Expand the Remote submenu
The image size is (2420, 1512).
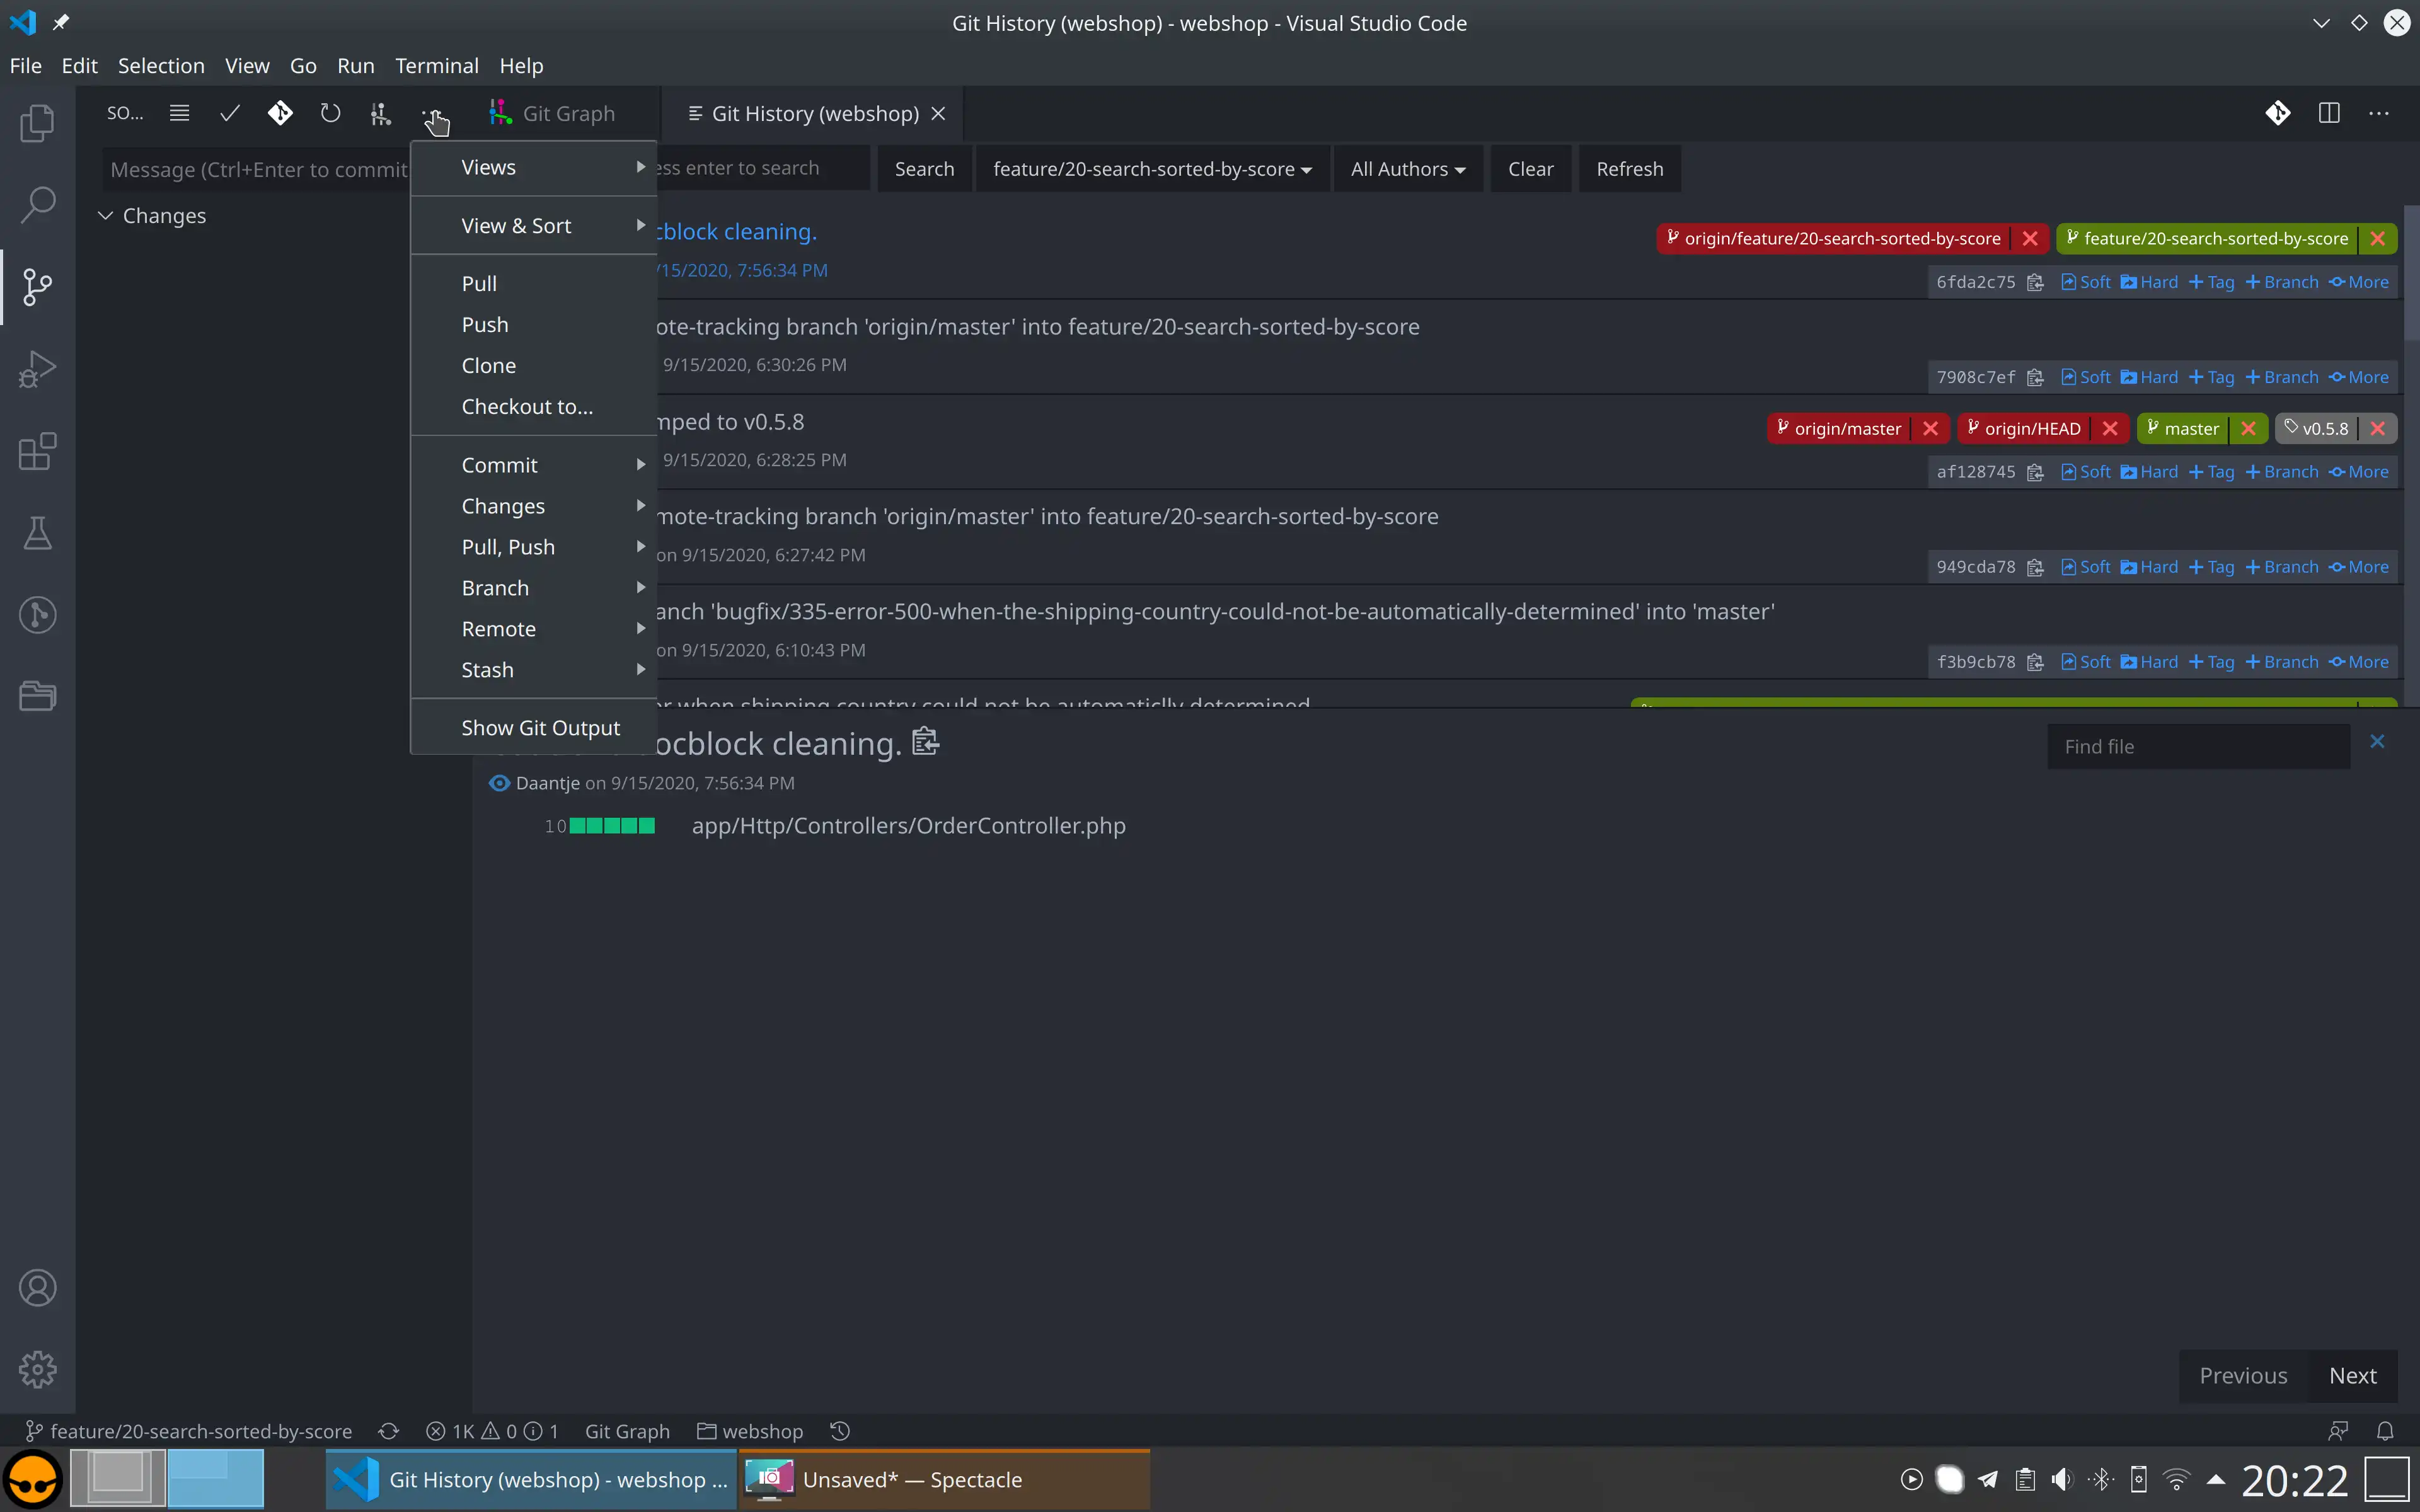coord(534,629)
